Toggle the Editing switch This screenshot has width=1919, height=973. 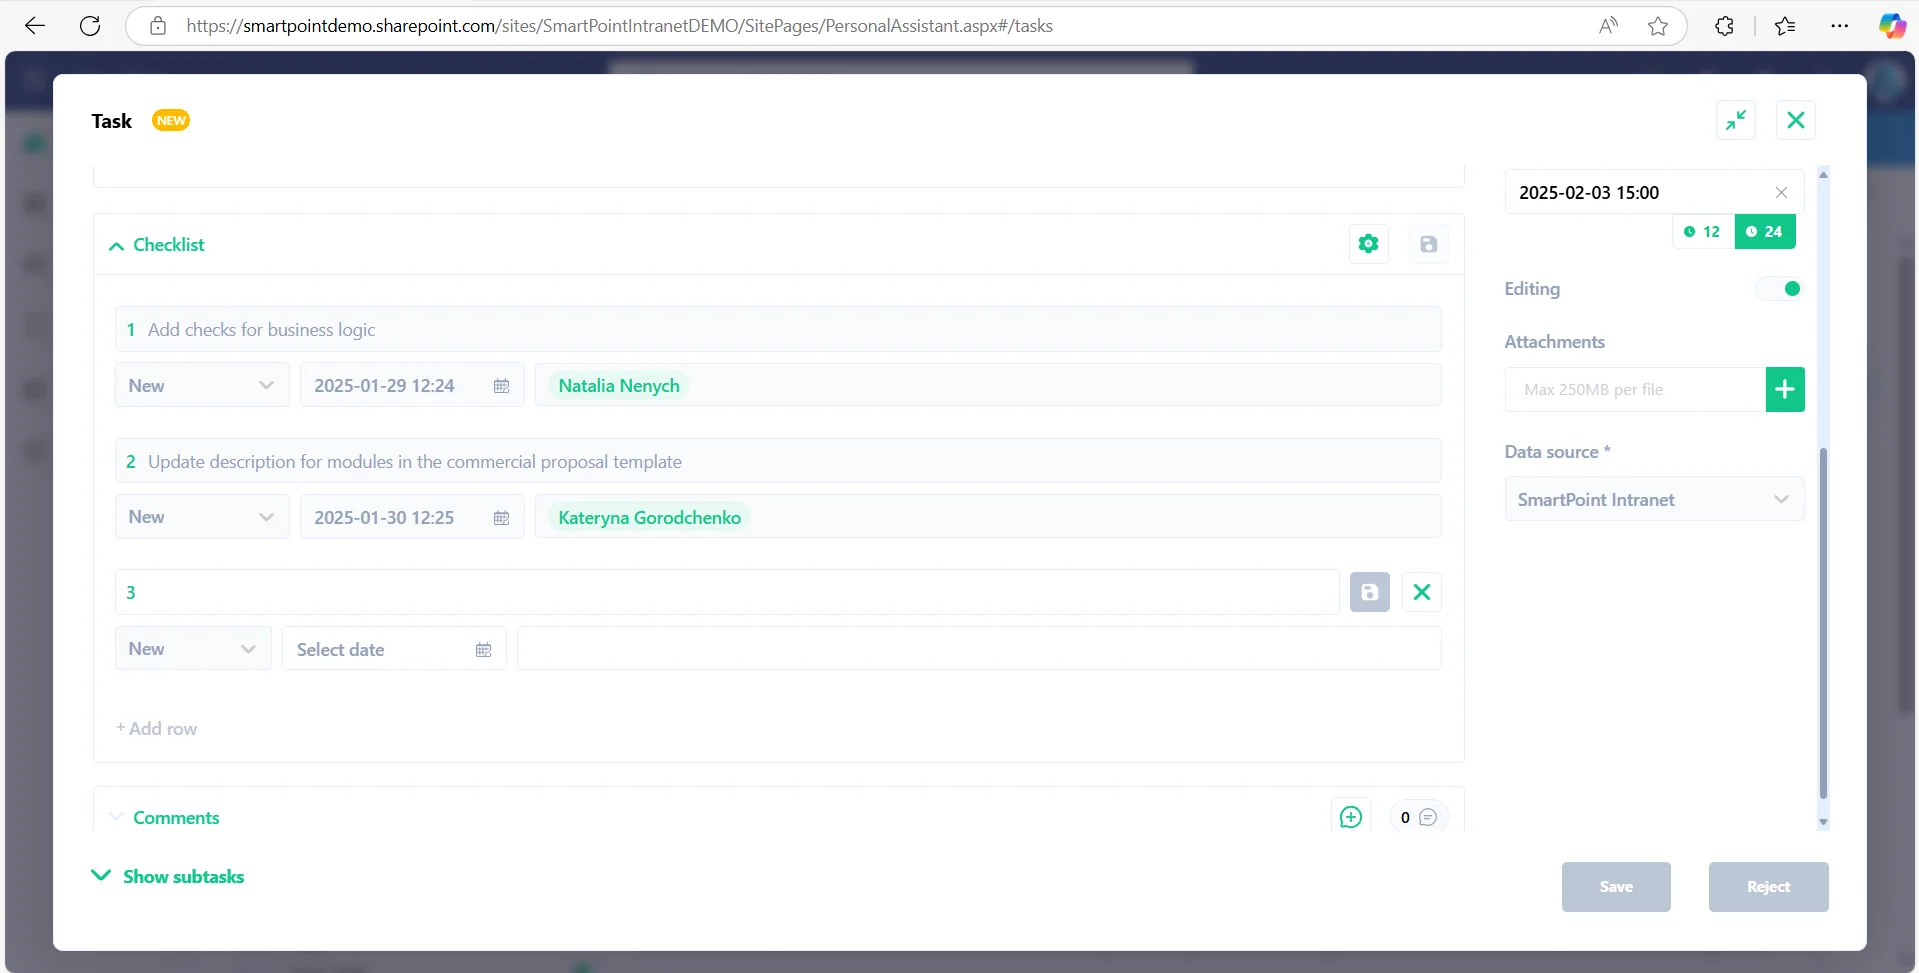1780,289
